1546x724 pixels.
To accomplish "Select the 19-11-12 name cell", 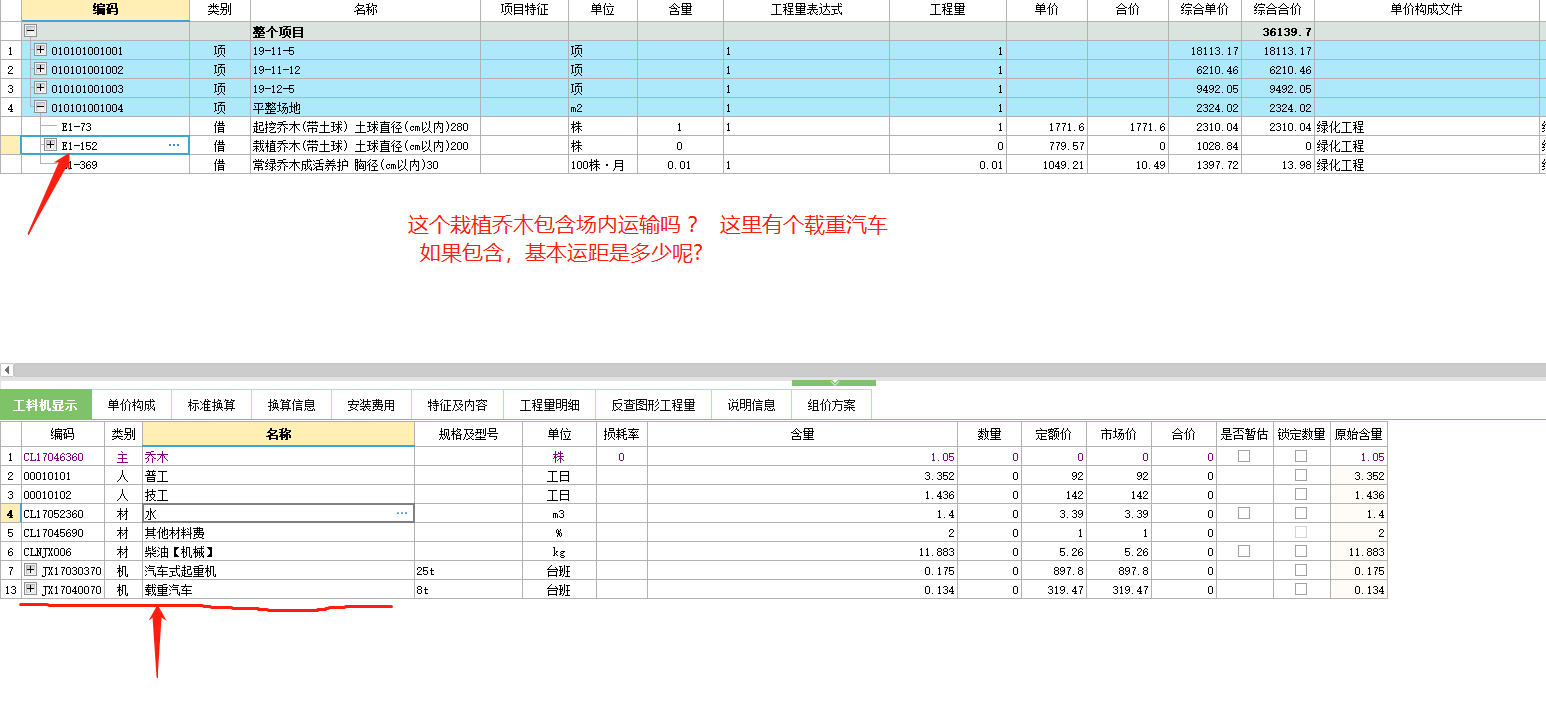I will click(x=365, y=70).
